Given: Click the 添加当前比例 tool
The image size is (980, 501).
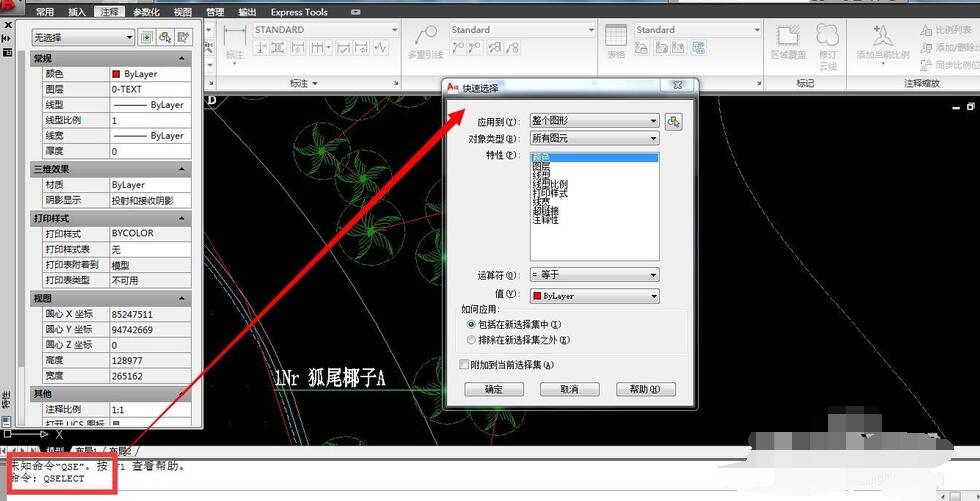Looking at the screenshot, I should 882,42.
